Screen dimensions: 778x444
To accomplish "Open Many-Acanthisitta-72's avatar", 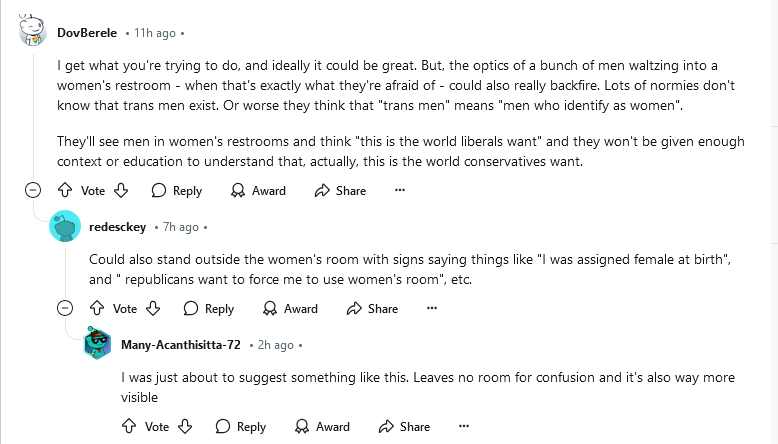I will [97, 345].
